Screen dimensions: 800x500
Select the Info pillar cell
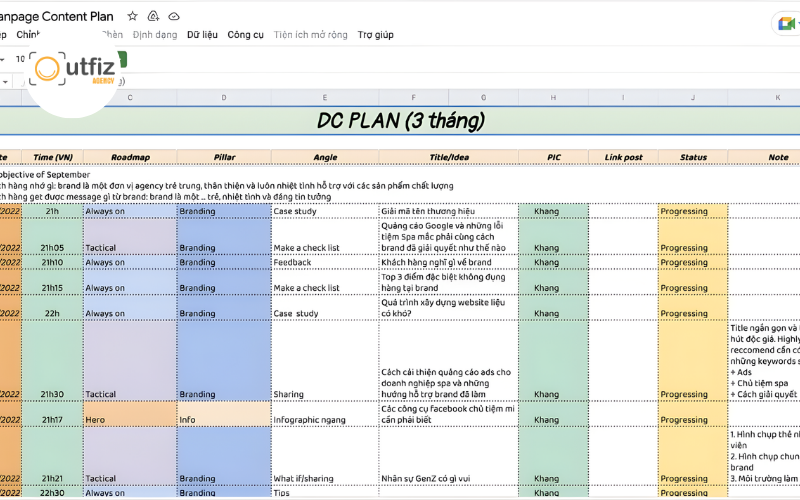click(224, 414)
